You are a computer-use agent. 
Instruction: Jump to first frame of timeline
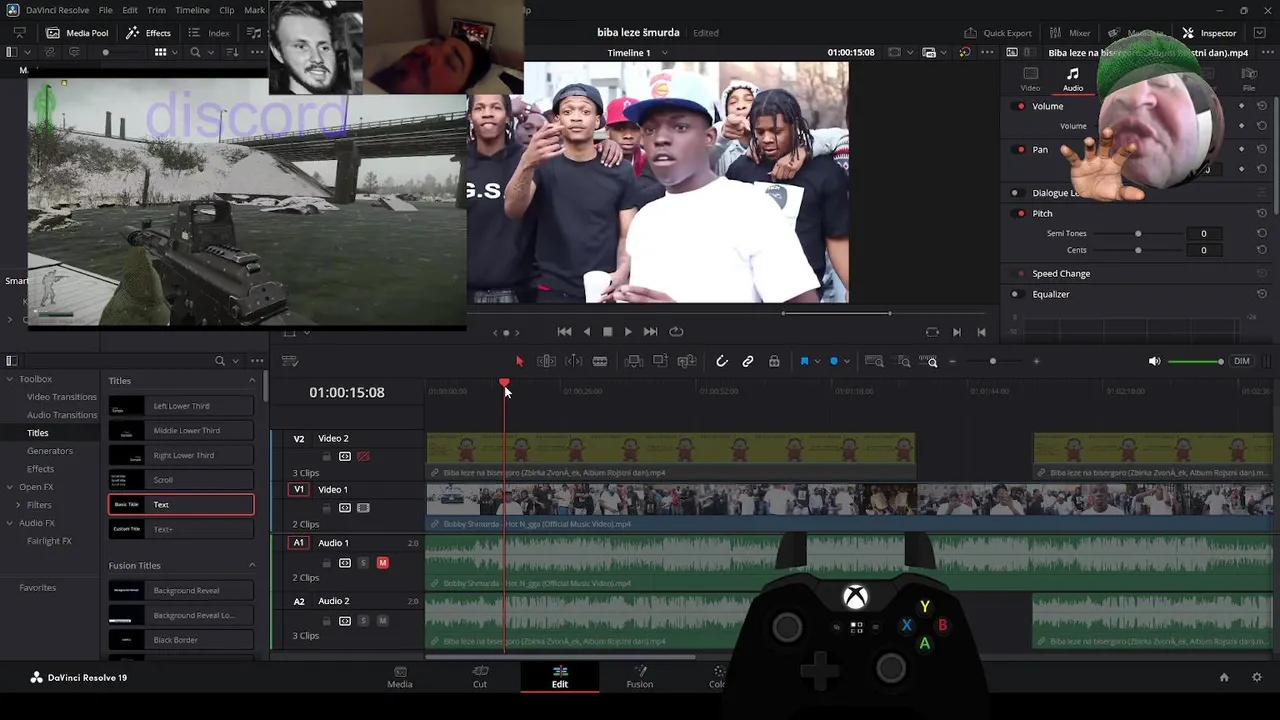point(564,332)
